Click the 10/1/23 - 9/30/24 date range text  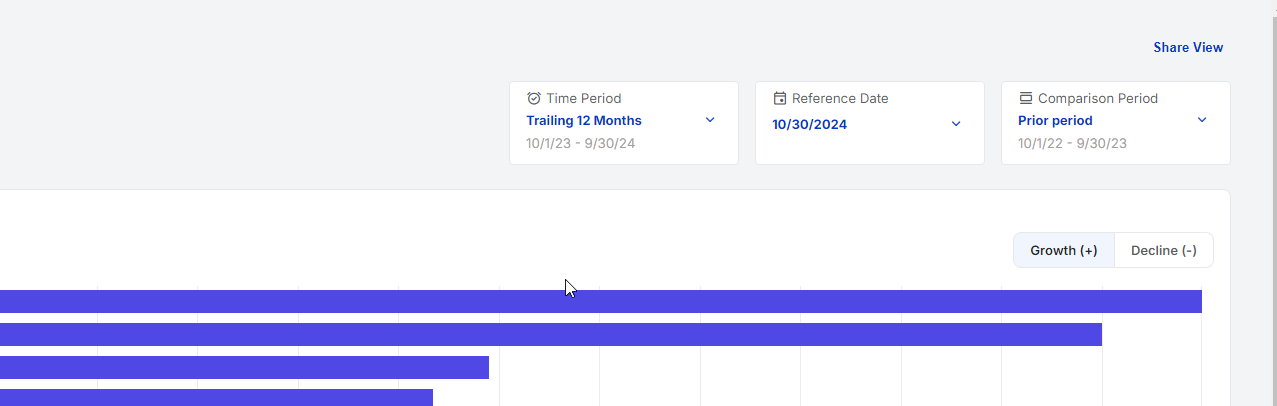click(580, 143)
